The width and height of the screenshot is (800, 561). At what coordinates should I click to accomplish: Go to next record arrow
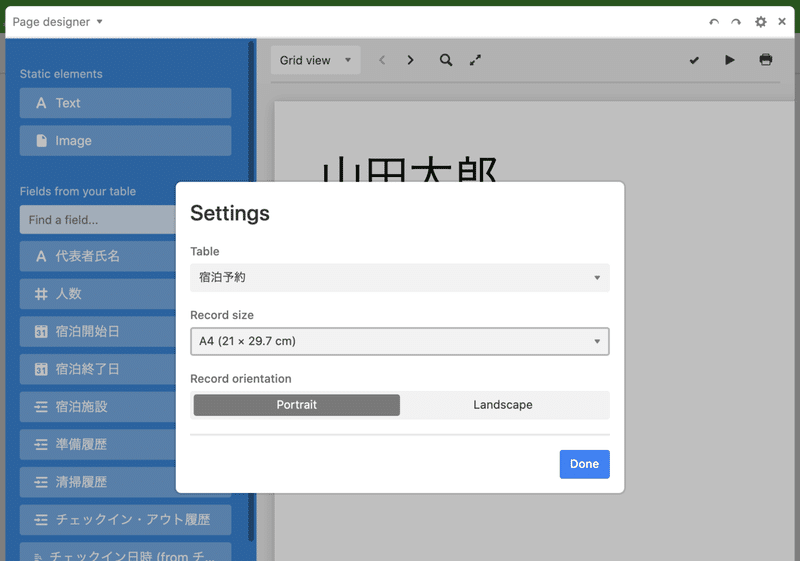coord(410,60)
